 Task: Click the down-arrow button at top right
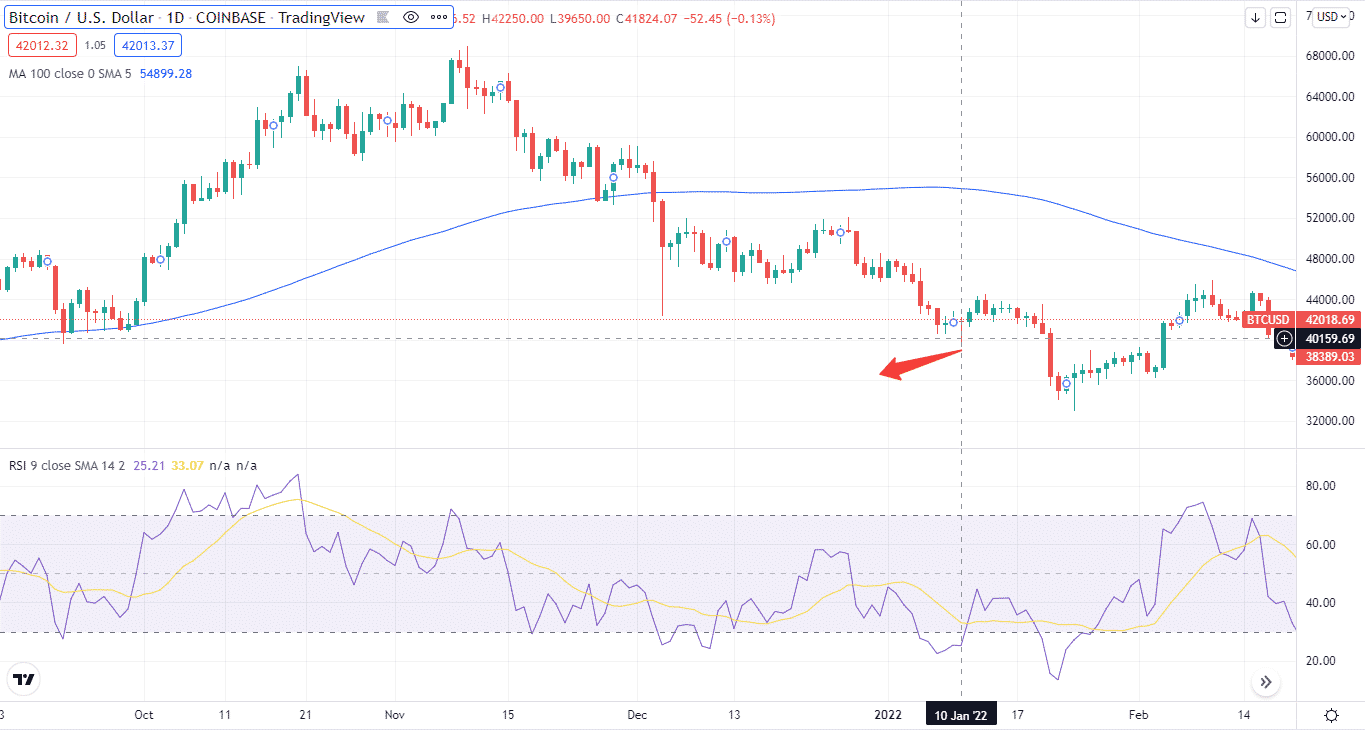point(1256,17)
